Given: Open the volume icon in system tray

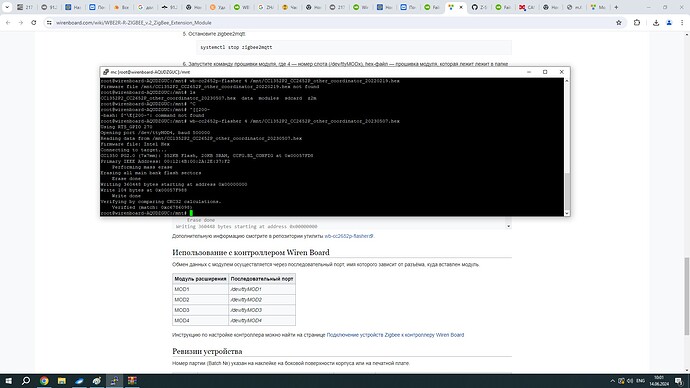Looking at the screenshot, I should pyautogui.click(x=630, y=381).
